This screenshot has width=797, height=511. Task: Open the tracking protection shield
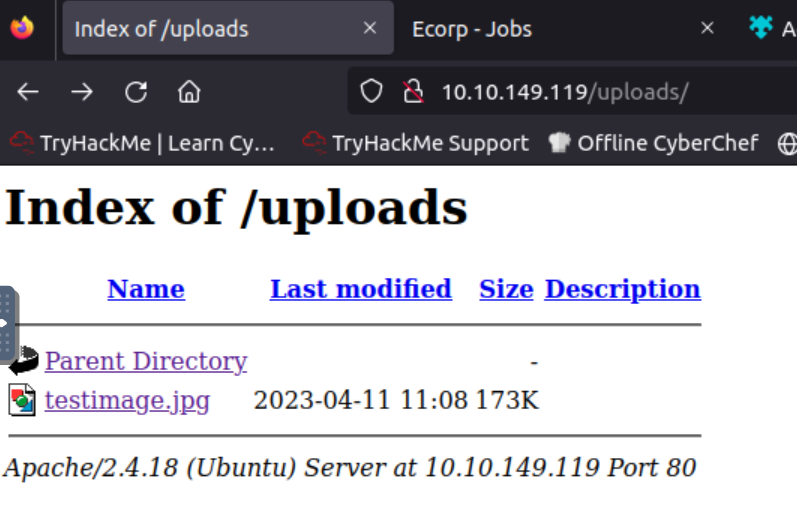[371, 93]
